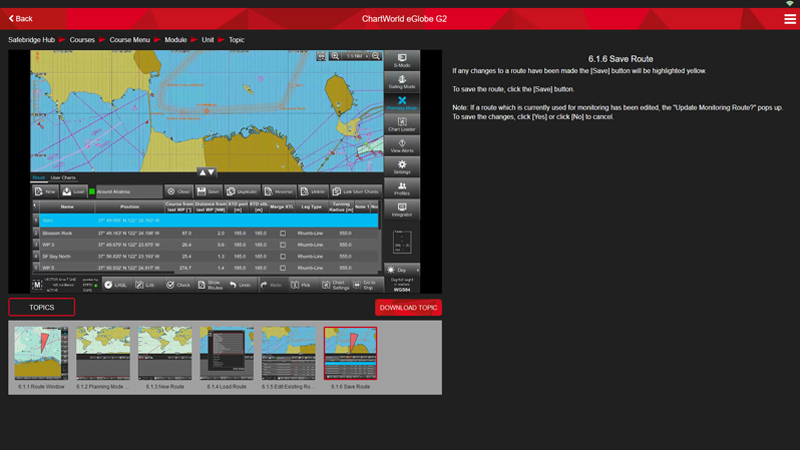
Task: Click the Download Topic button
Action: coord(408,307)
